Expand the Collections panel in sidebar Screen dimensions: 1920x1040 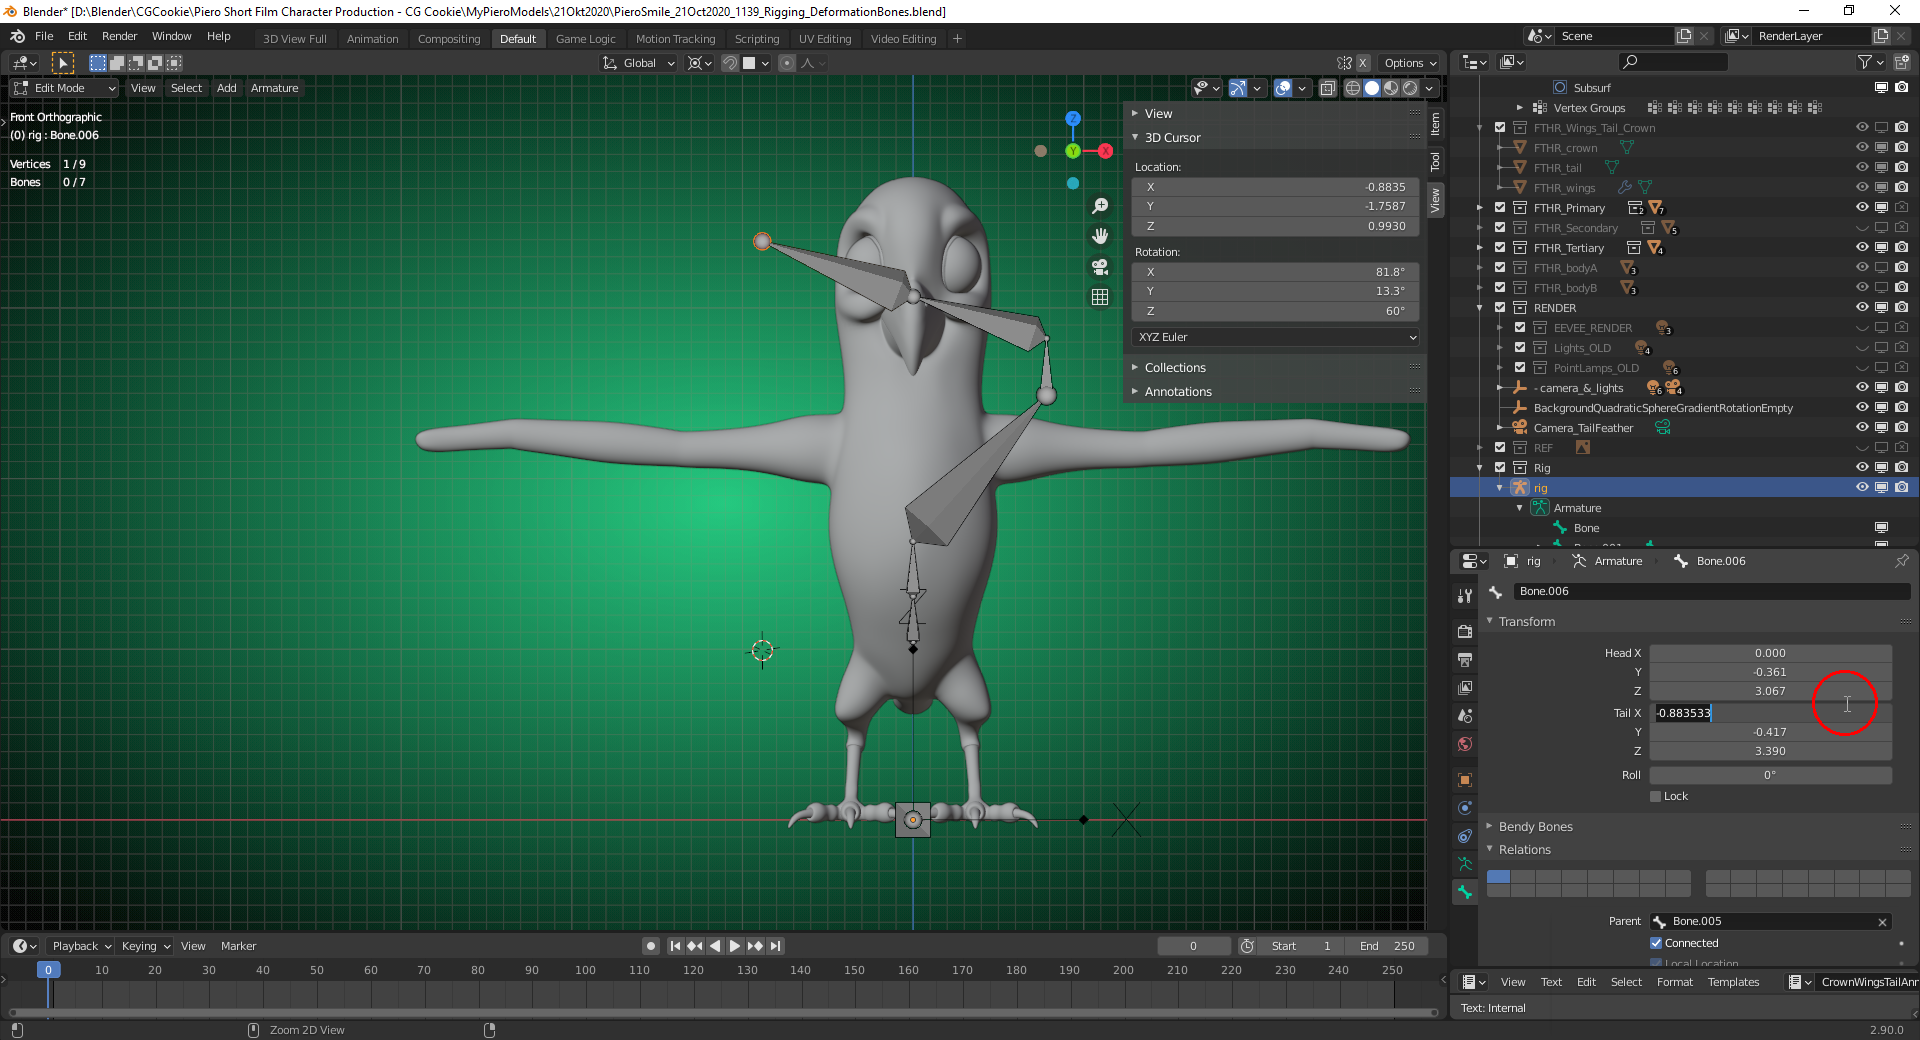coord(1175,368)
